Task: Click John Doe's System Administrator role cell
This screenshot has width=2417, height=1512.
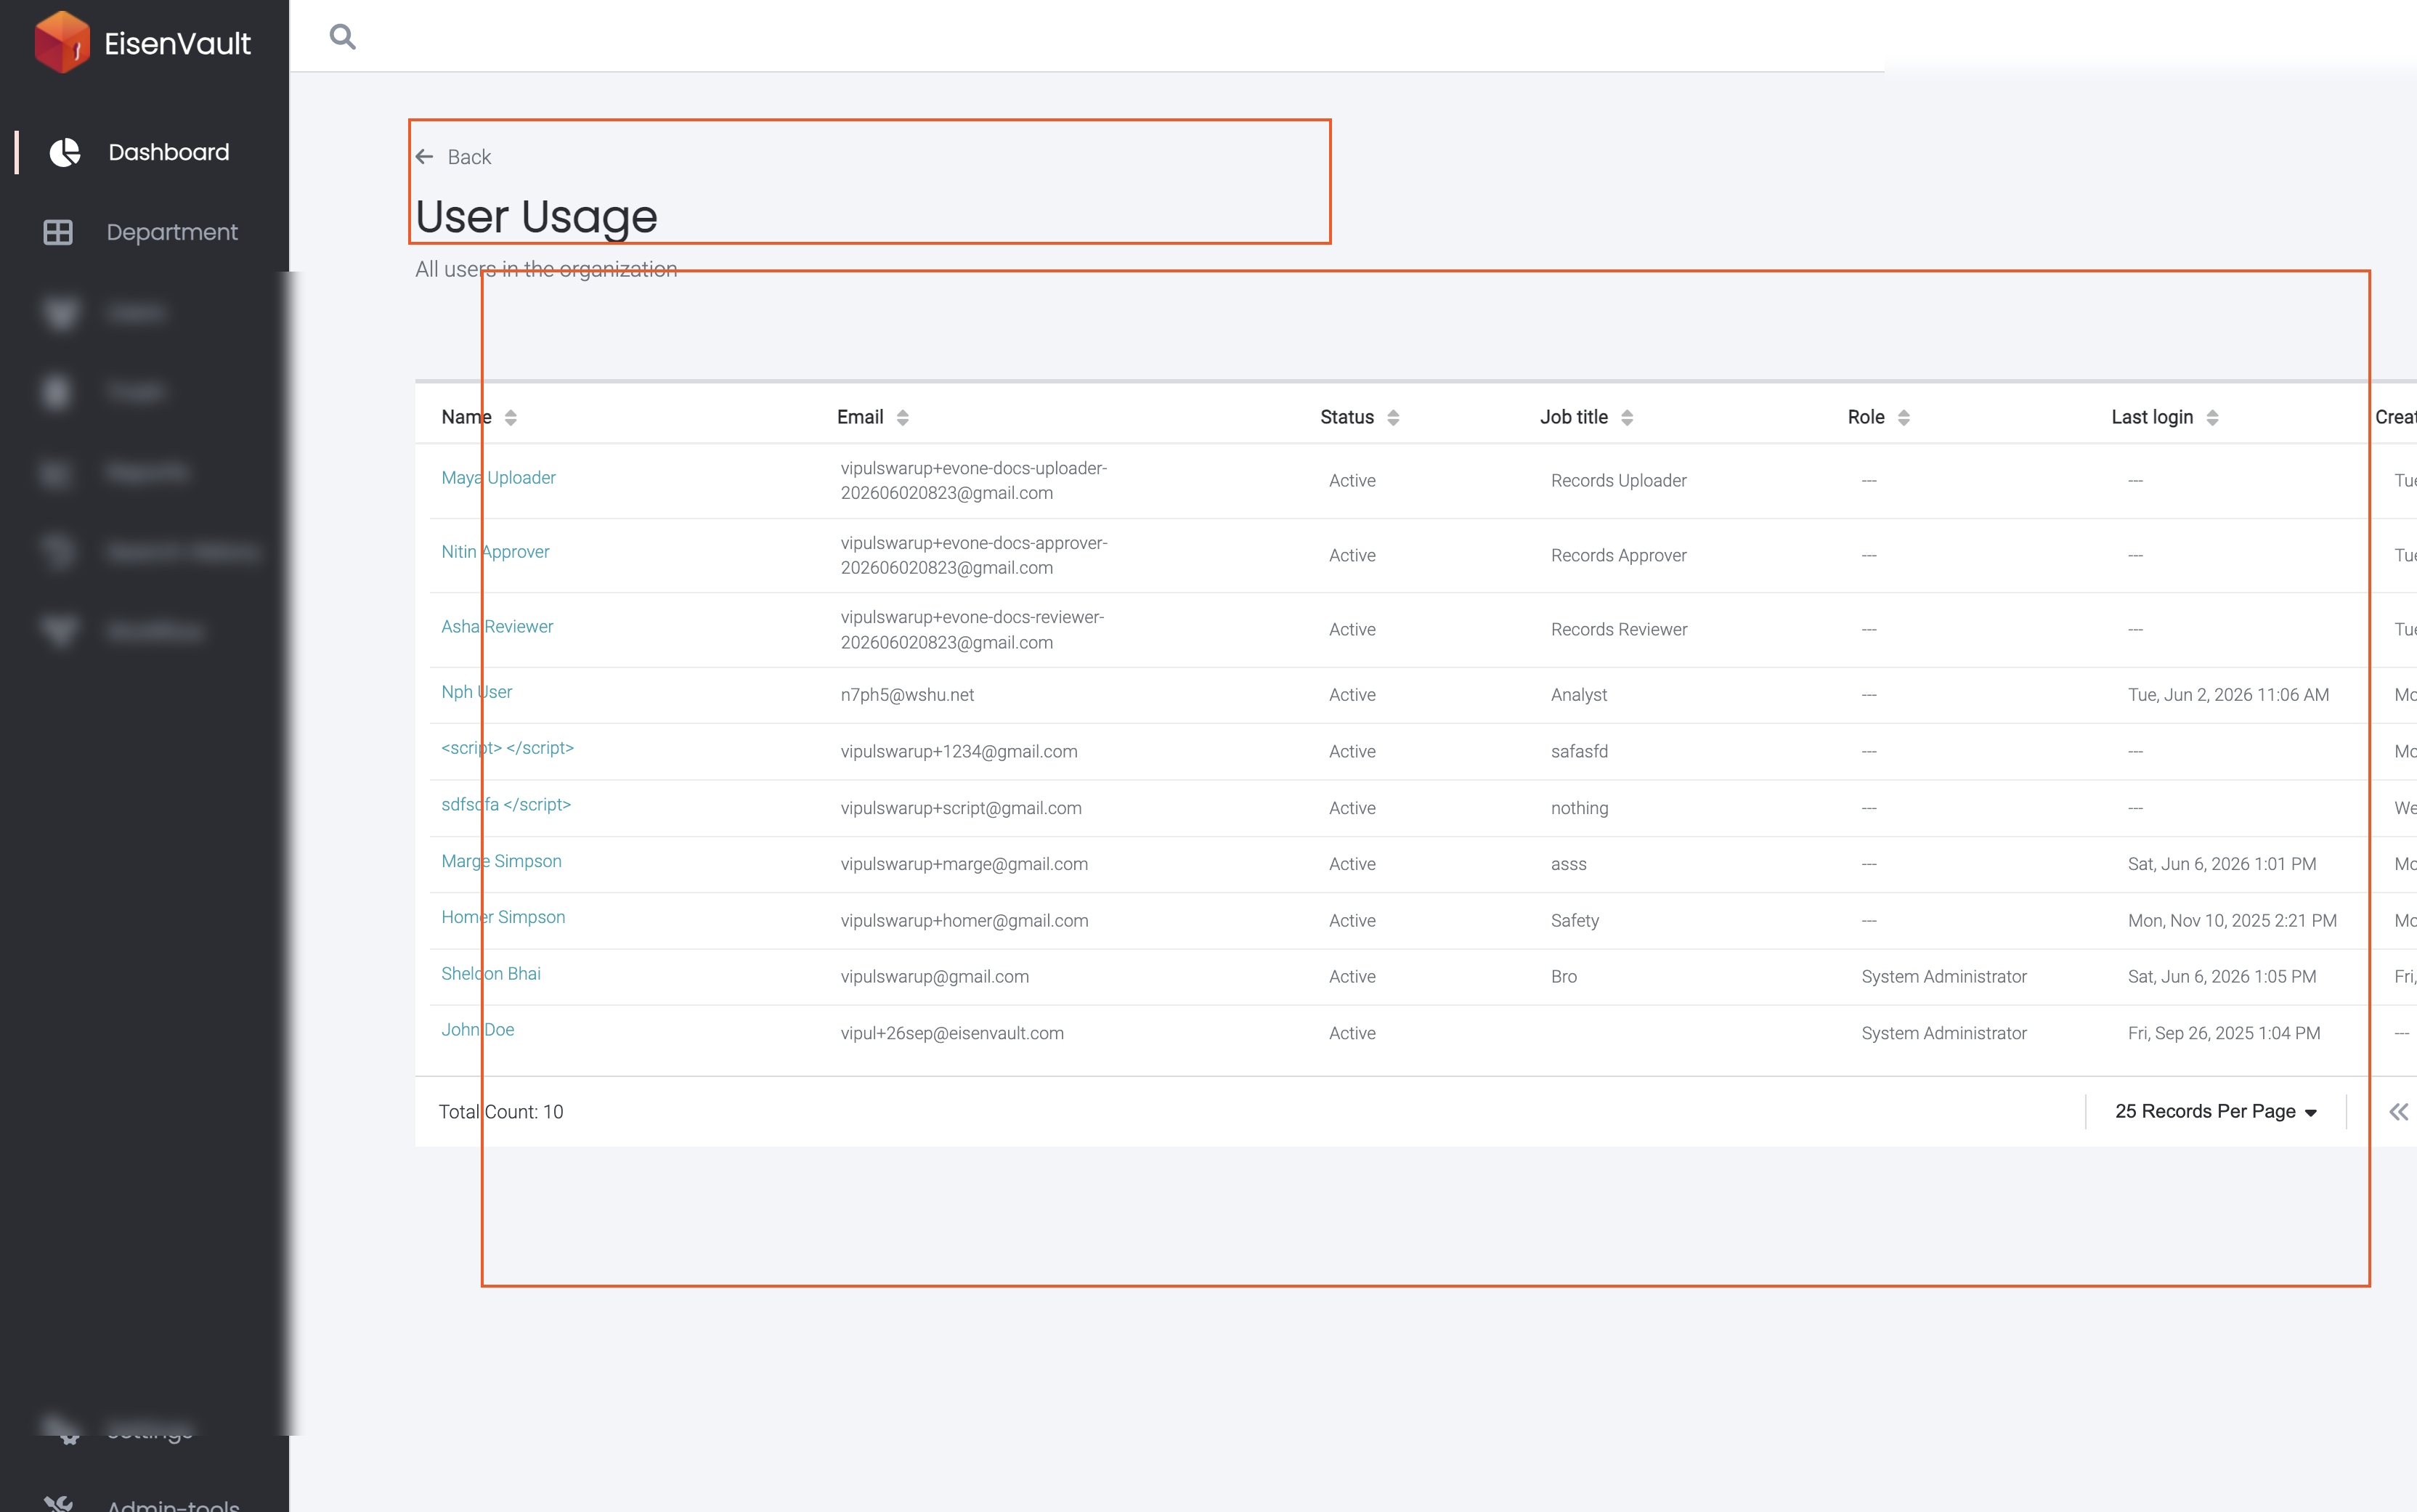Action: point(1944,1034)
